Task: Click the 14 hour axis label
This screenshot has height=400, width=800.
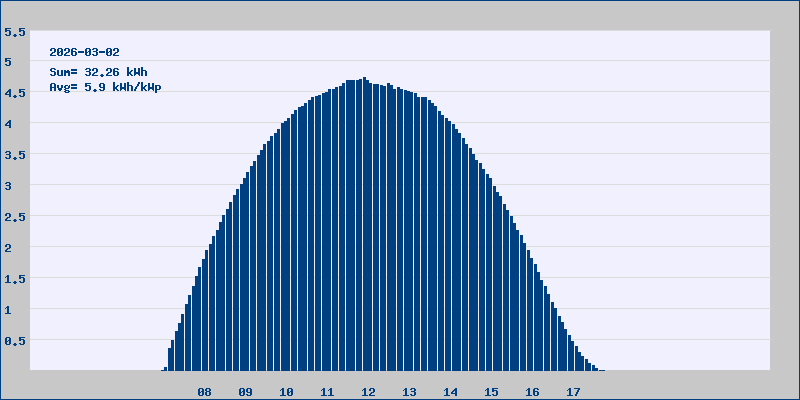Action: 450,391
